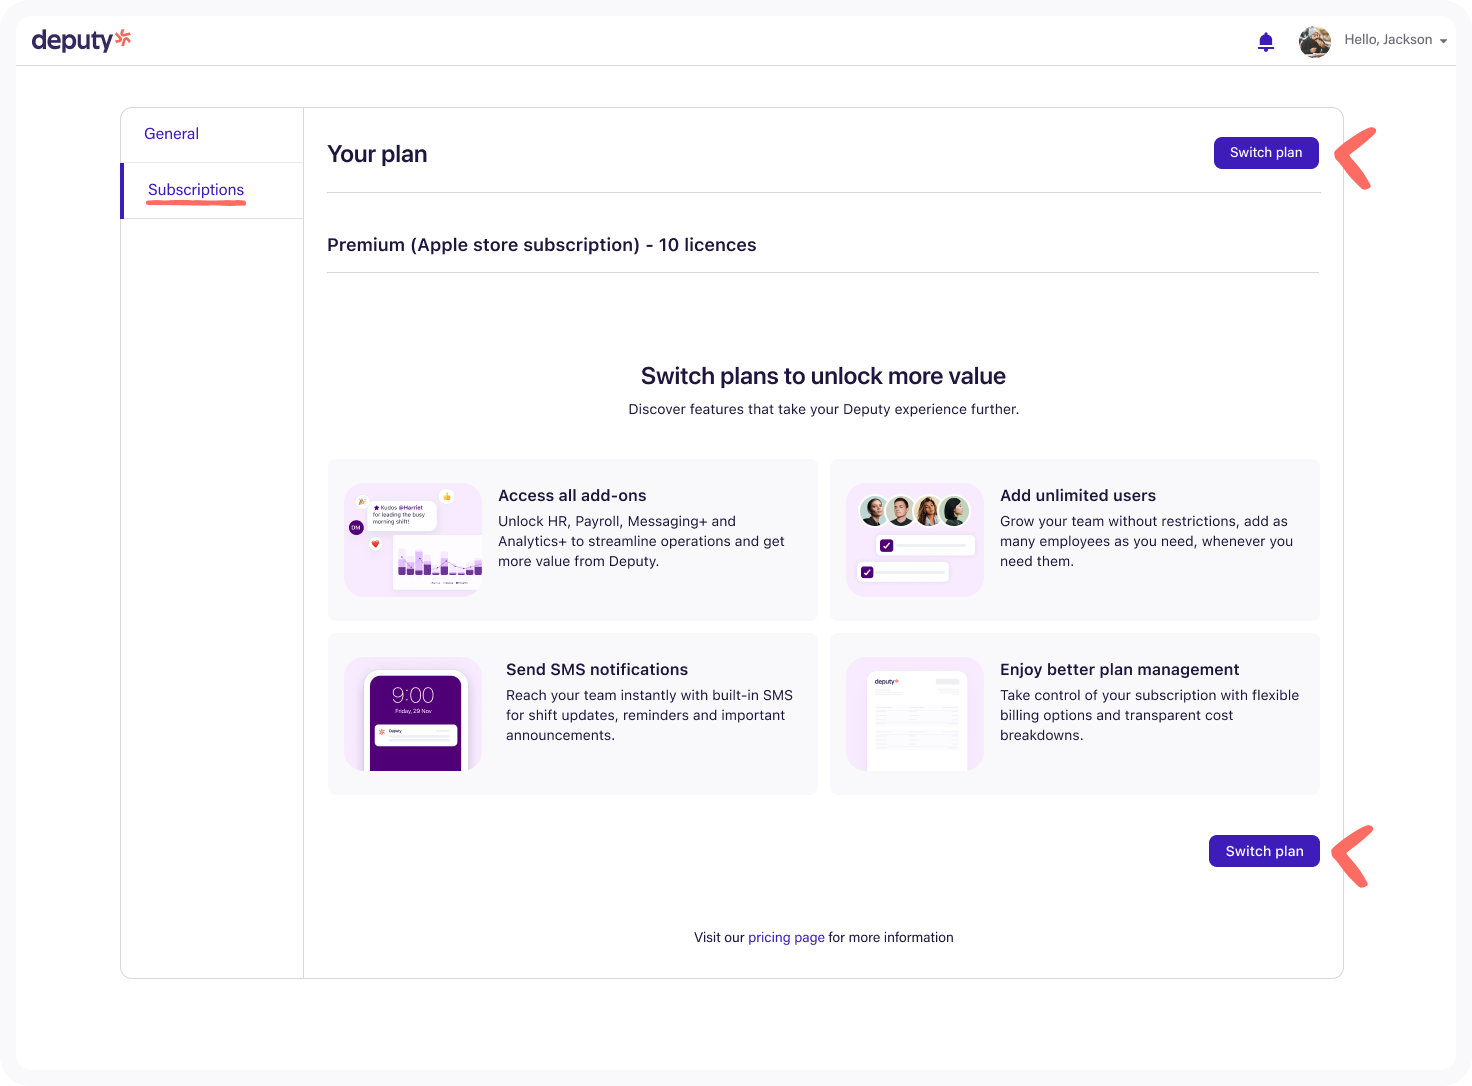The width and height of the screenshot is (1472, 1086).
Task: Open the General settings tab
Action: coord(171,134)
